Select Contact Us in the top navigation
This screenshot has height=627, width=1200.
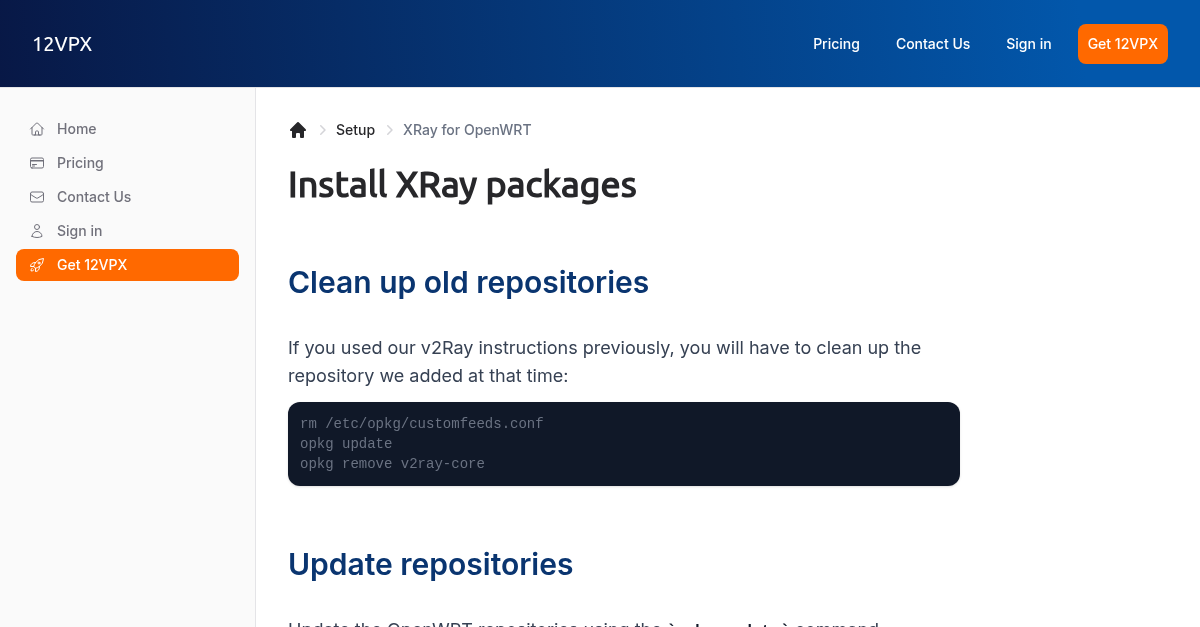(x=933, y=43)
